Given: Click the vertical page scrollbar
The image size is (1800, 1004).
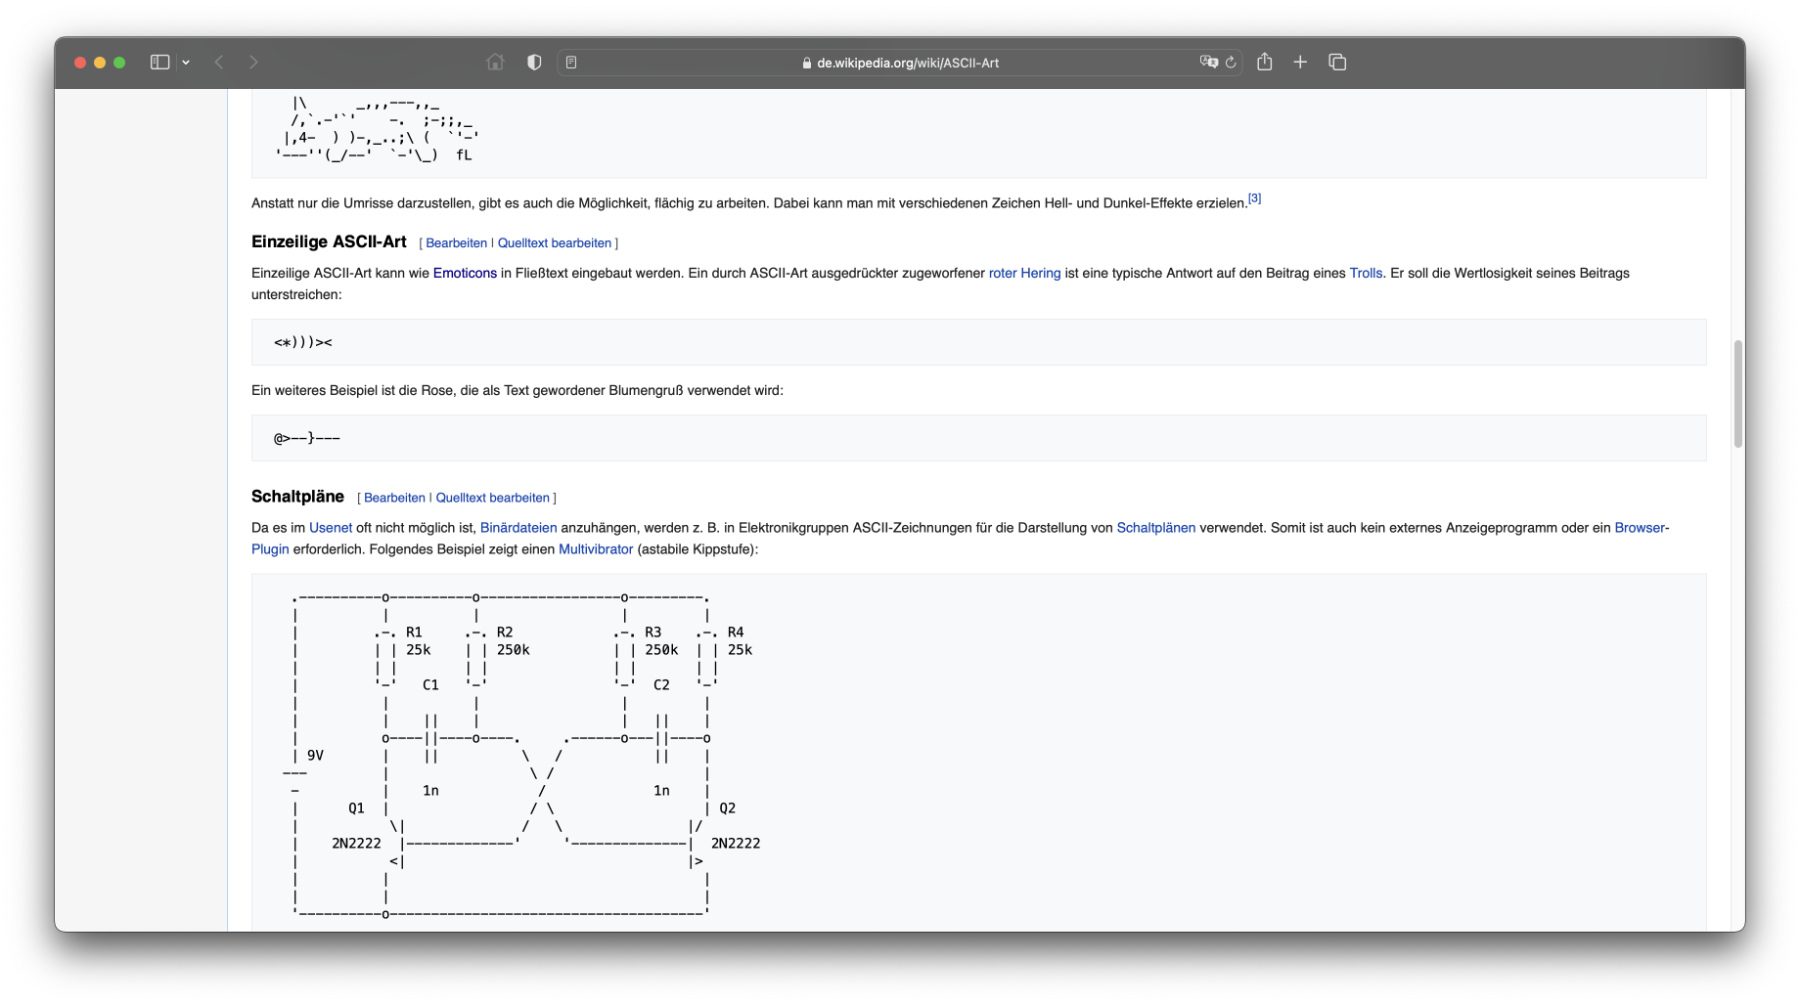Looking at the screenshot, I should point(1738,394).
